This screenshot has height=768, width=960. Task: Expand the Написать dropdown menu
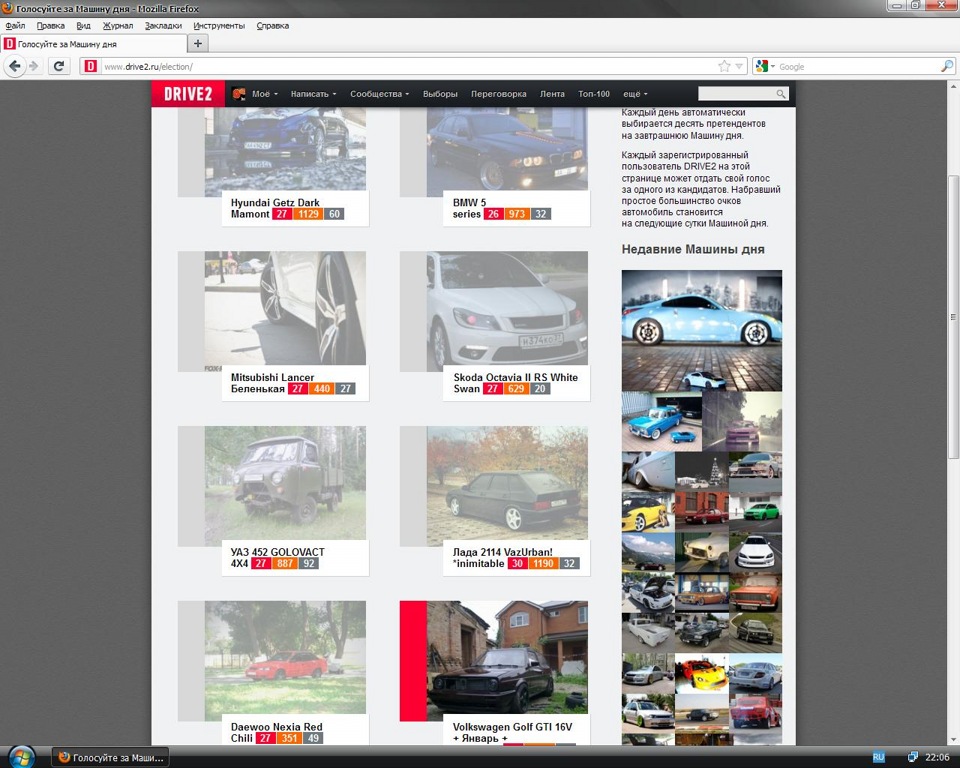click(313, 94)
